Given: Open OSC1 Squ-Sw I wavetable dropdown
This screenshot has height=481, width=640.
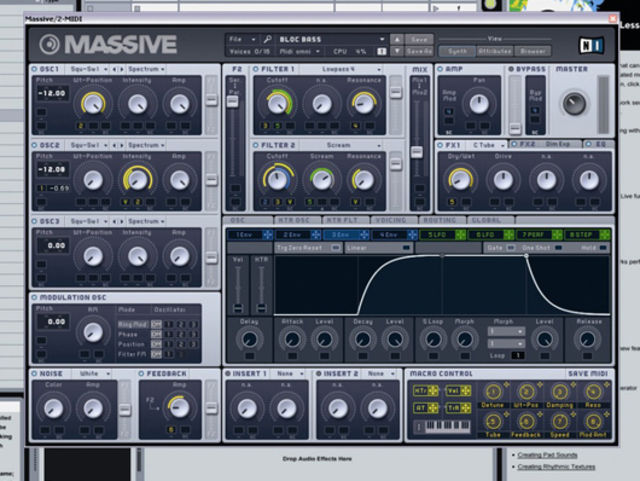Looking at the screenshot, I should (x=87, y=69).
